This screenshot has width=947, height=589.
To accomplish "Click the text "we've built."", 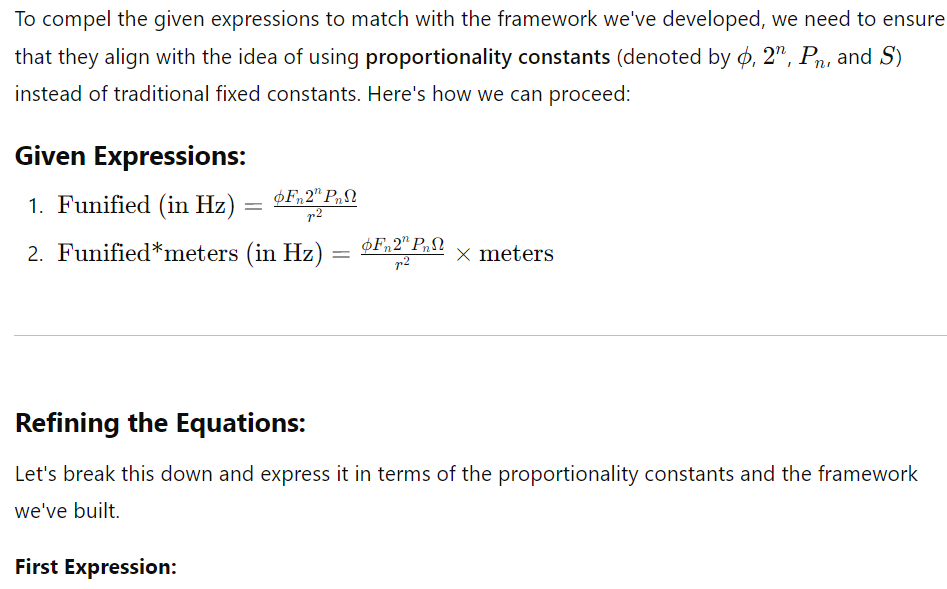I will 67,511.
